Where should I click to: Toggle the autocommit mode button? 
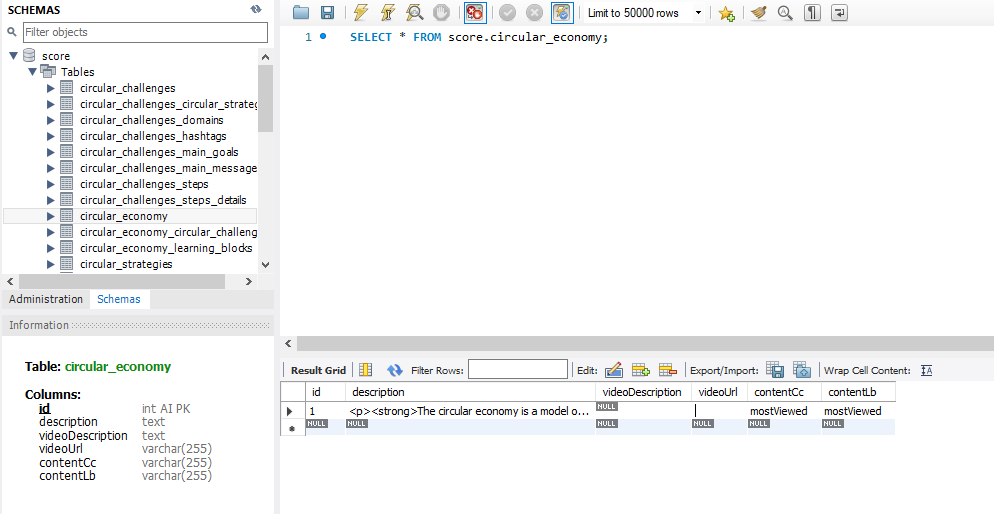(563, 13)
